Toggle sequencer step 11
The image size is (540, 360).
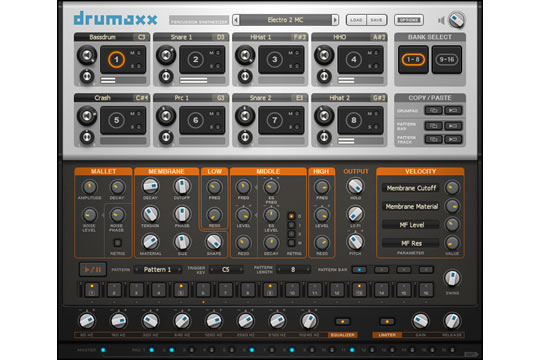coord(314,290)
